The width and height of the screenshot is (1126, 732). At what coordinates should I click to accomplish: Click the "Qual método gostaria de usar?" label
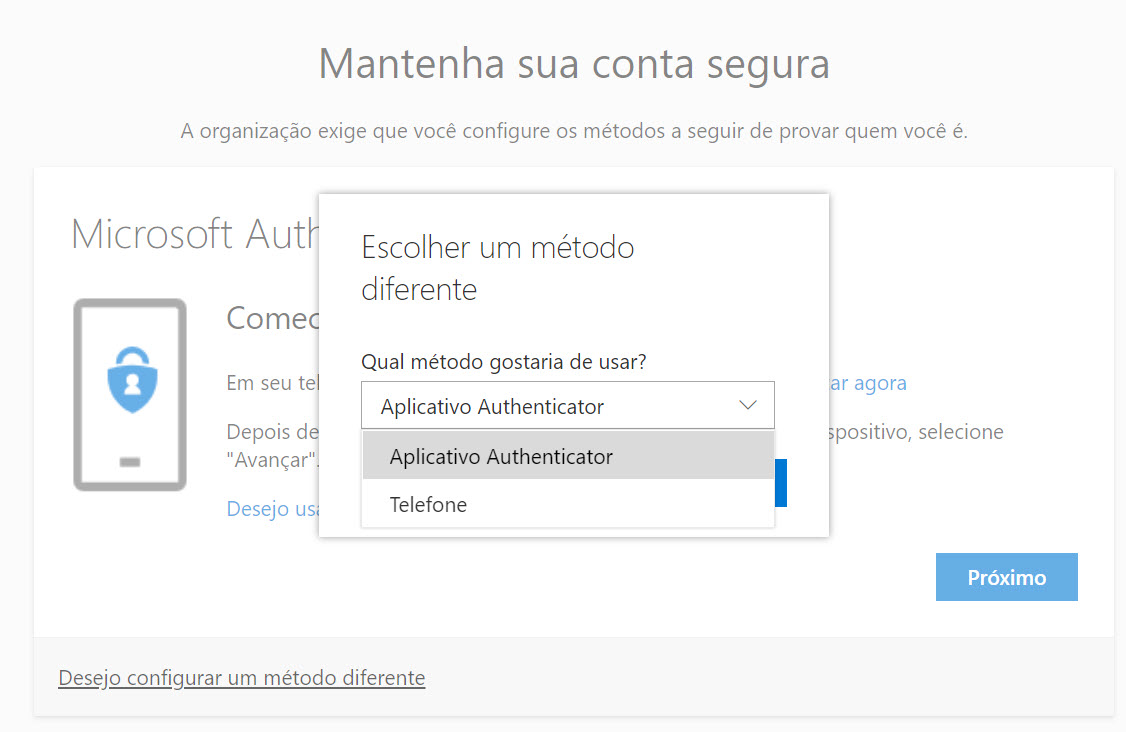coord(503,362)
